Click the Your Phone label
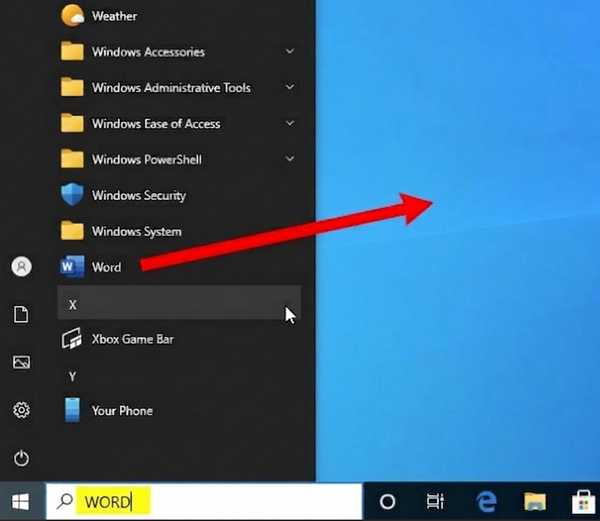 122,410
